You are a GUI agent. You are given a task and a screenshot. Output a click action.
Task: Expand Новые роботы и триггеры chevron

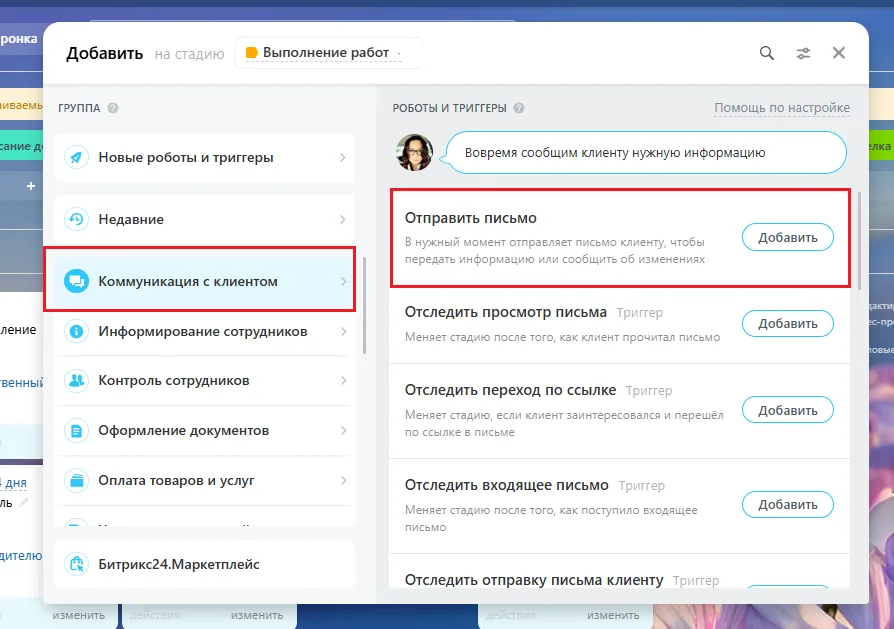coord(343,157)
